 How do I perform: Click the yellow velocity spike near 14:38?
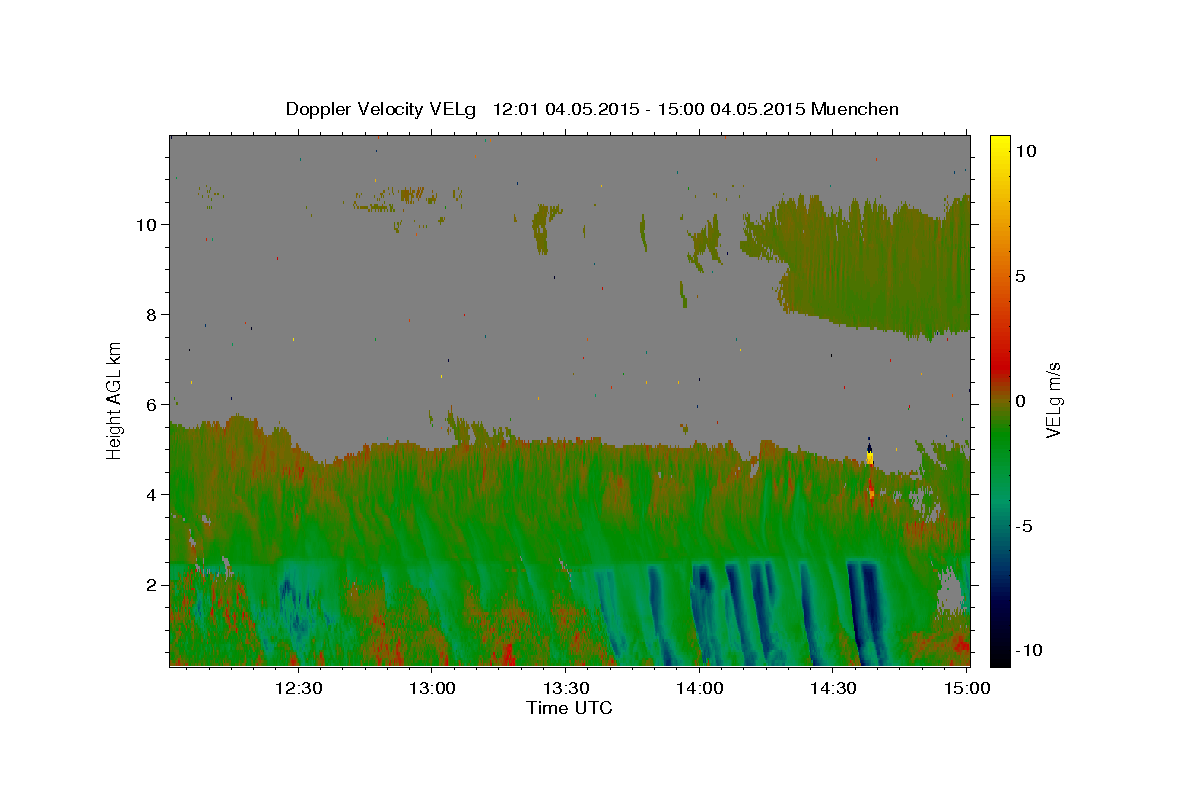coord(870,457)
